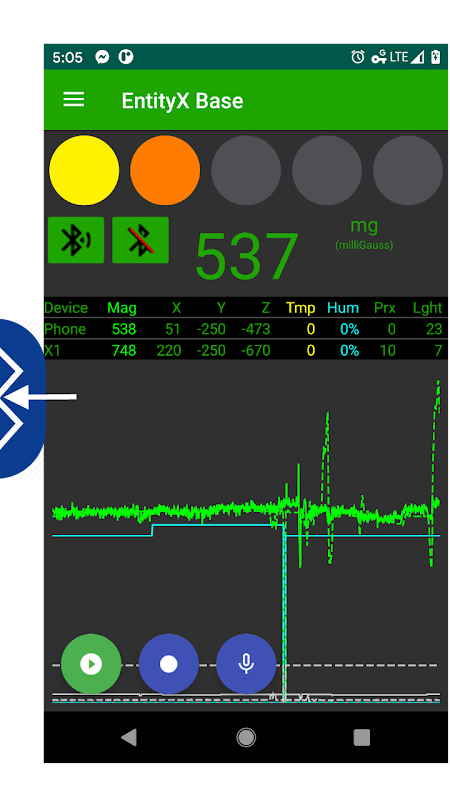This screenshot has width=450, height=800.
Task: Tap the last gray indicator circle
Action: (x=408, y=170)
